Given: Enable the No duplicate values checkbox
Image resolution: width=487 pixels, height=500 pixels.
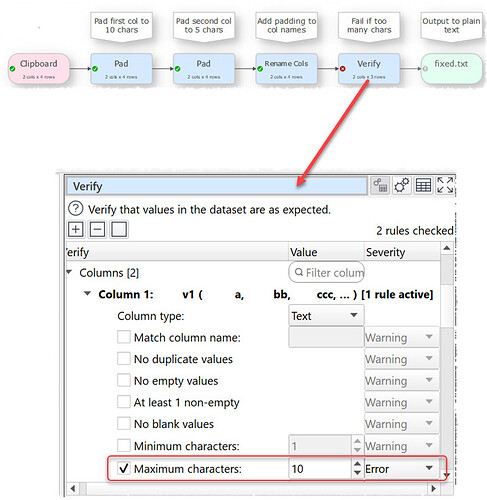Looking at the screenshot, I should 124,359.
